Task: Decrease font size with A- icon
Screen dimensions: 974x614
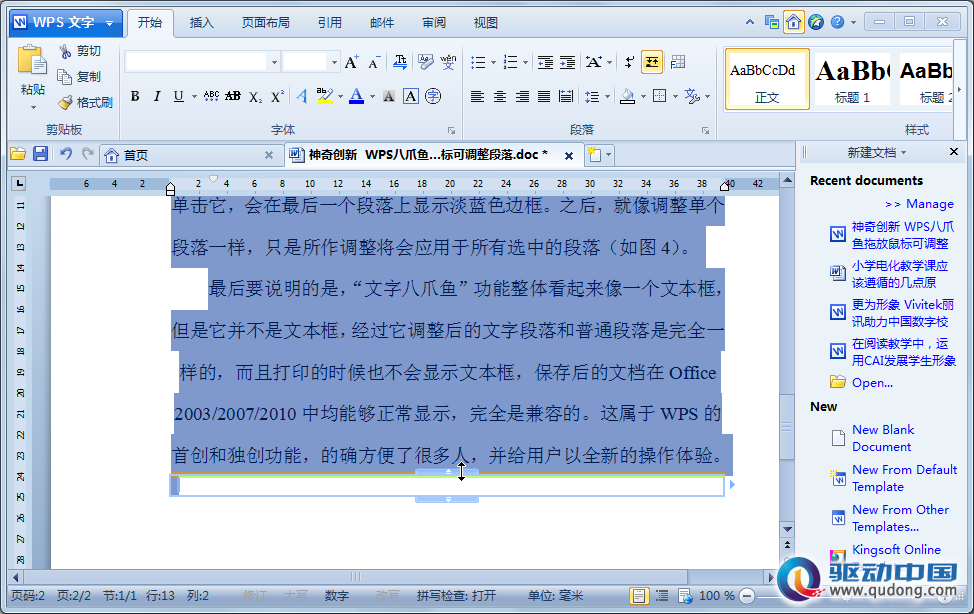Action: (373, 62)
